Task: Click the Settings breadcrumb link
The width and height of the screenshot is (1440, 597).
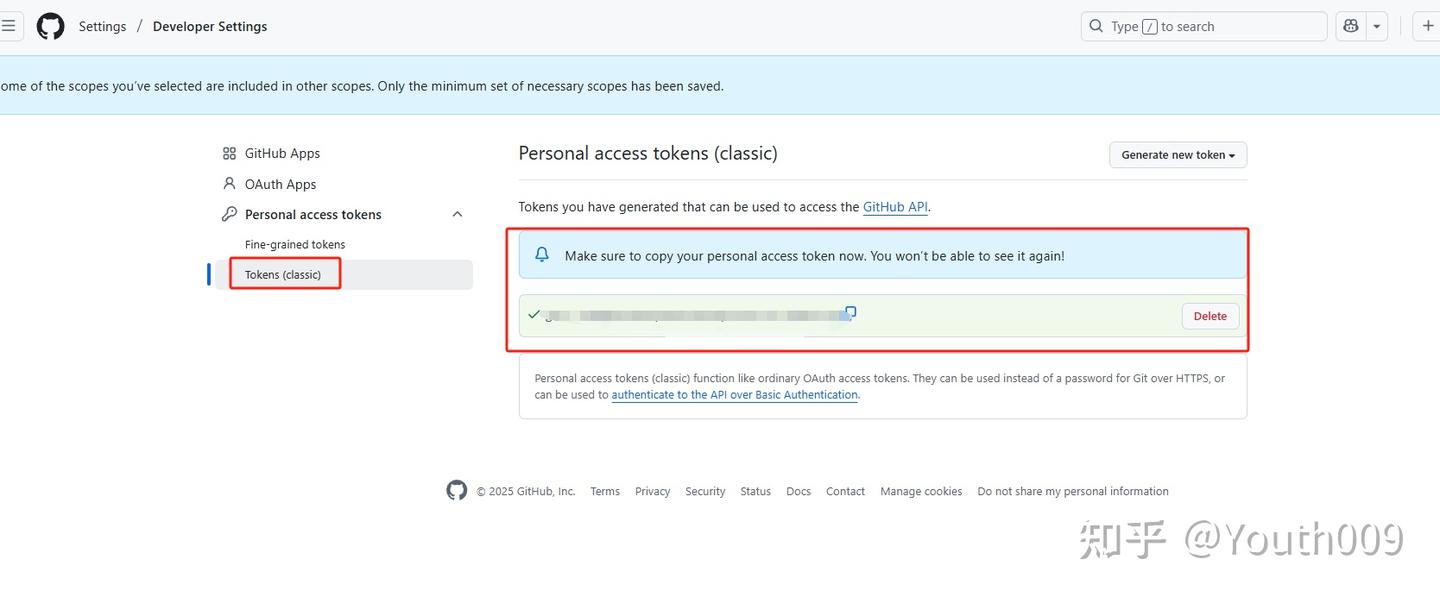Action: point(102,26)
